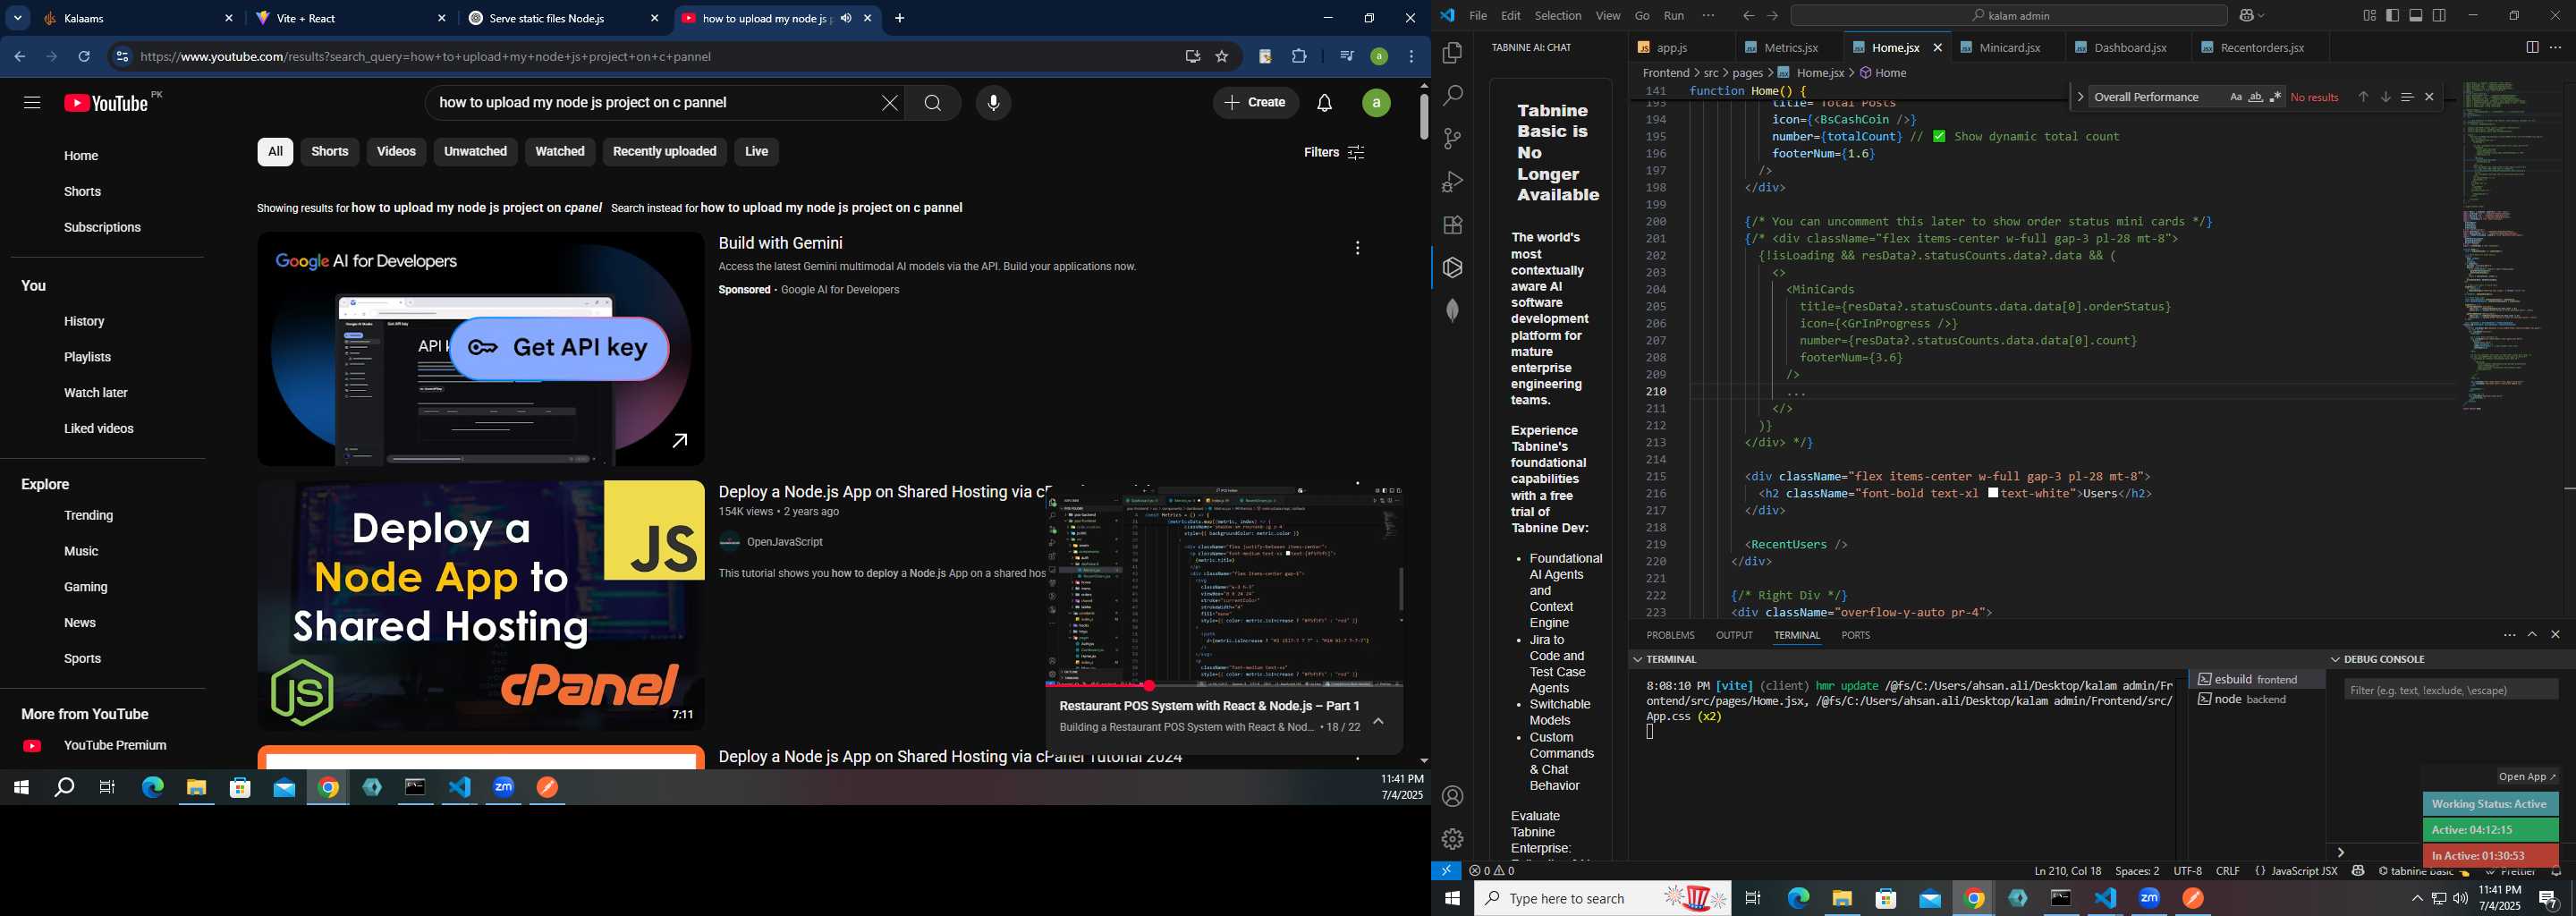Image resolution: width=2576 pixels, height=916 pixels.
Task: Open YouTube hamburger guide menu
Action: tap(32, 103)
